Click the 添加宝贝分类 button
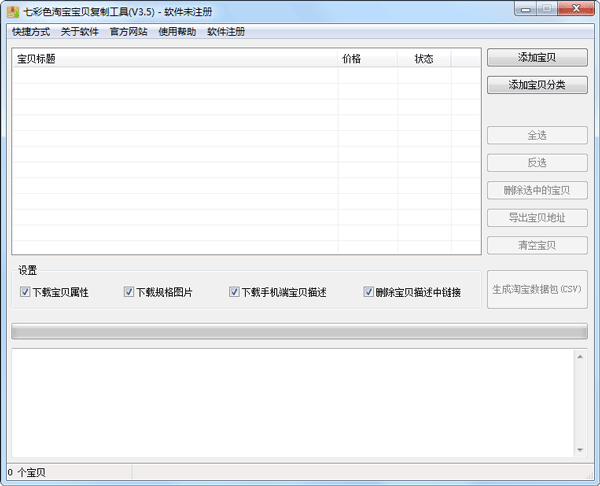 click(537, 85)
